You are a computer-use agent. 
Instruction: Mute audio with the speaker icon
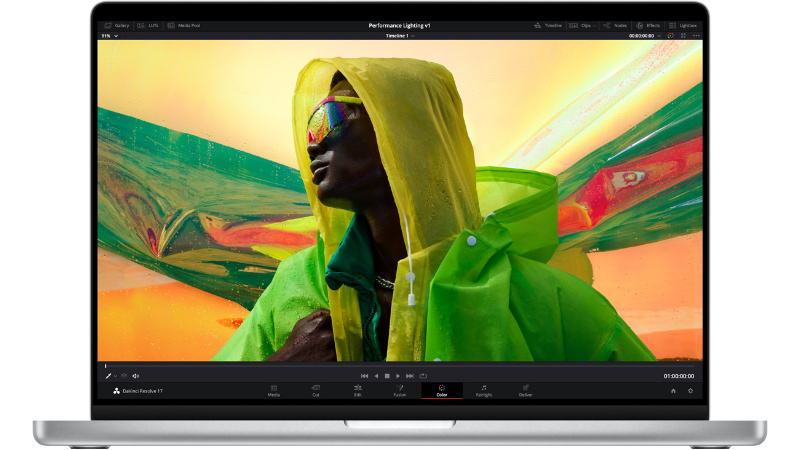coord(136,376)
